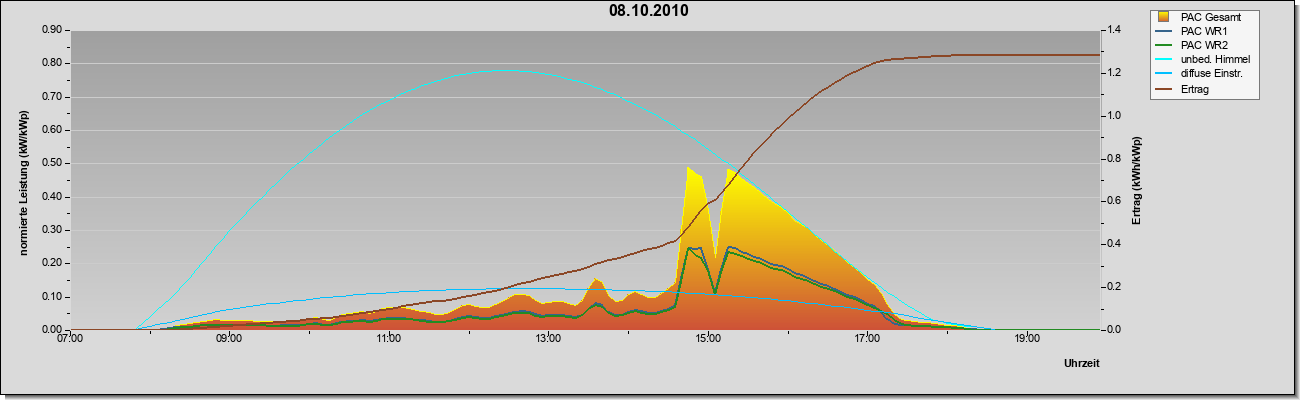Click the 09:00 time axis label
Image resolution: width=1300 pixels, height=400 pixels.
tap(229, 339)
